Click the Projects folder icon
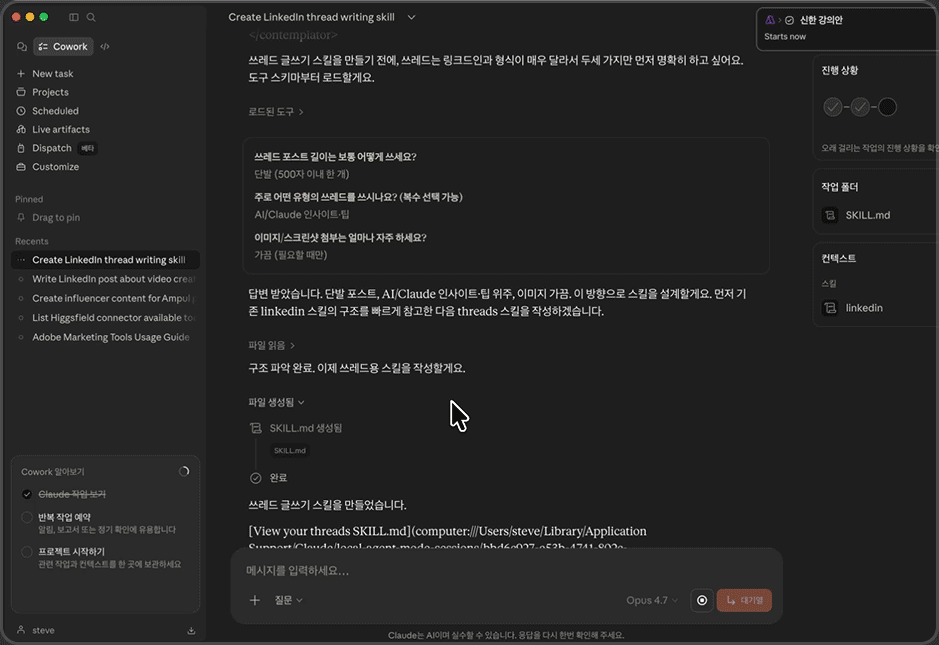939x645 pixels. (21, 92)
